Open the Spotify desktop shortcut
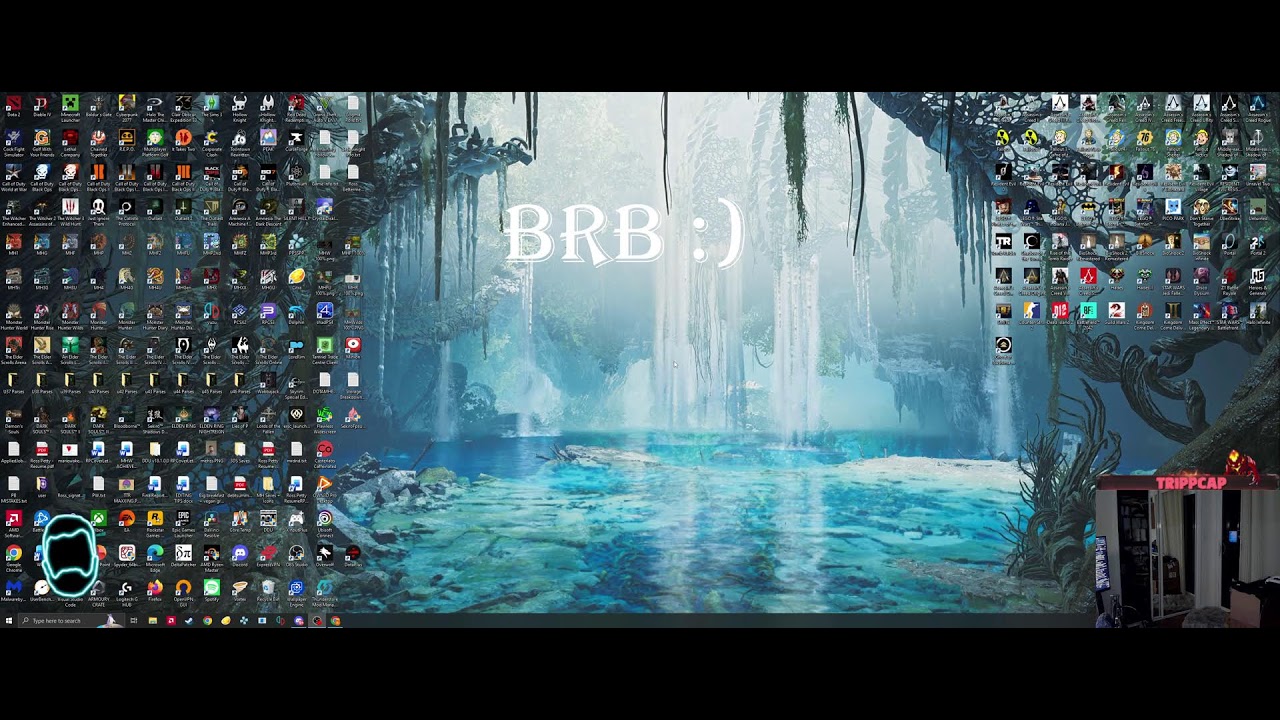Image resolution: width=1280 pixels, height=720 pixels. pos(211,591)
